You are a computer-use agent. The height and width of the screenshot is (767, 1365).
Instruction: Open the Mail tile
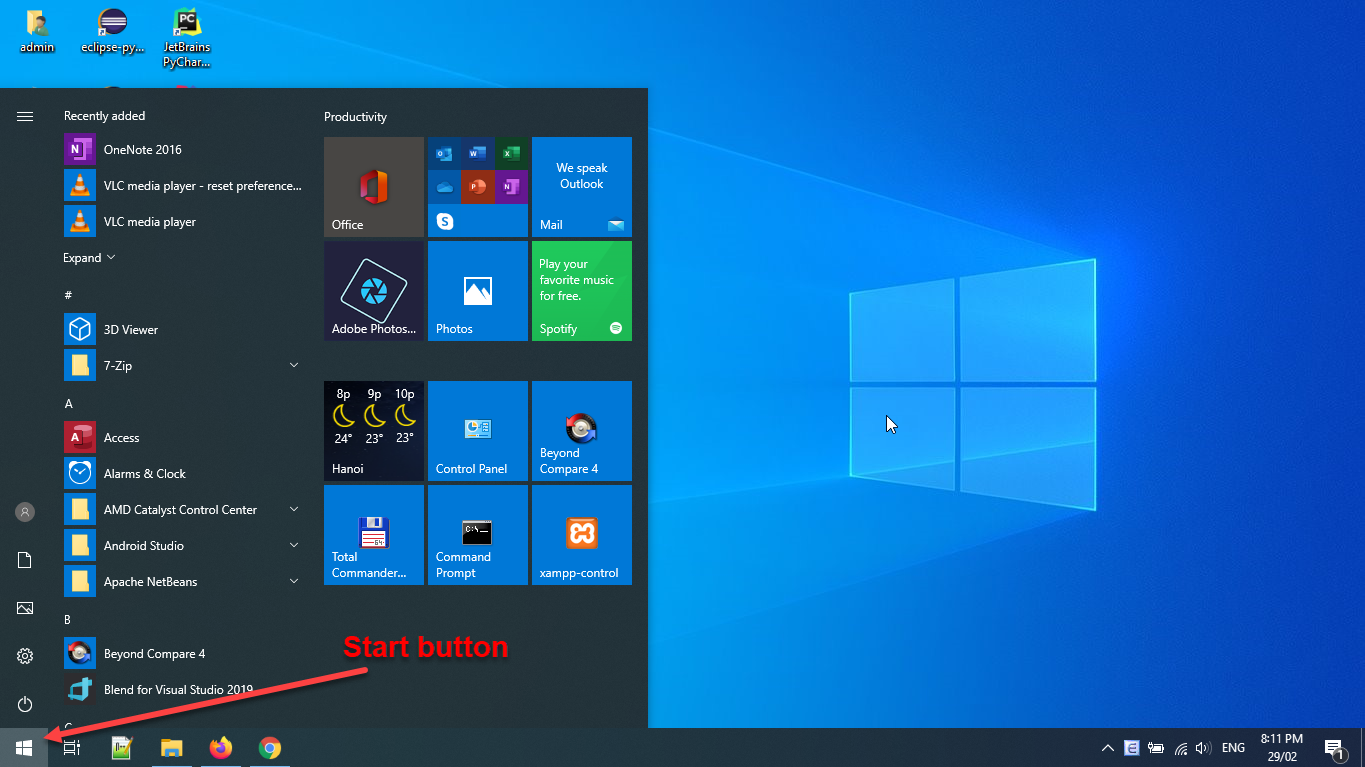pyautogui.click(x=582, y=187)
